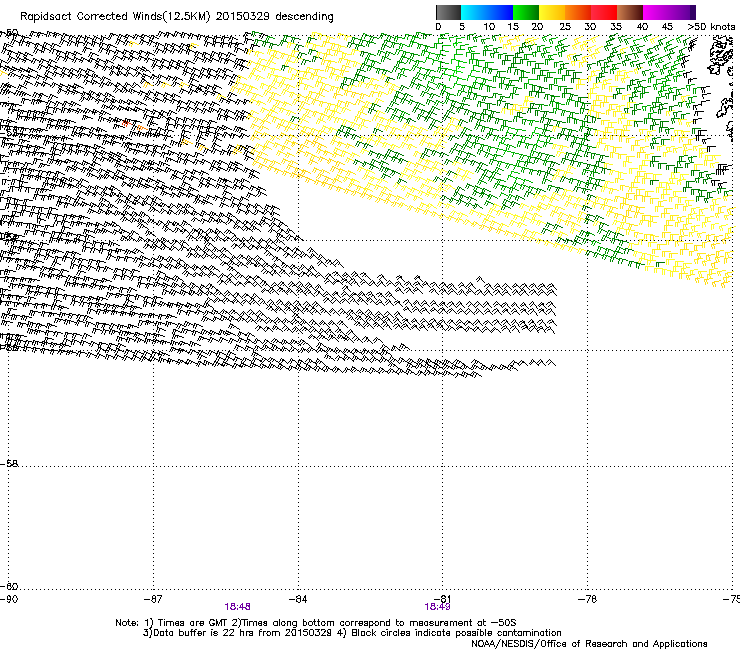The height and width of the screenshot is (650, 740).
Task: Click the purple 18:49 time stamp
Action: point(437,607)
